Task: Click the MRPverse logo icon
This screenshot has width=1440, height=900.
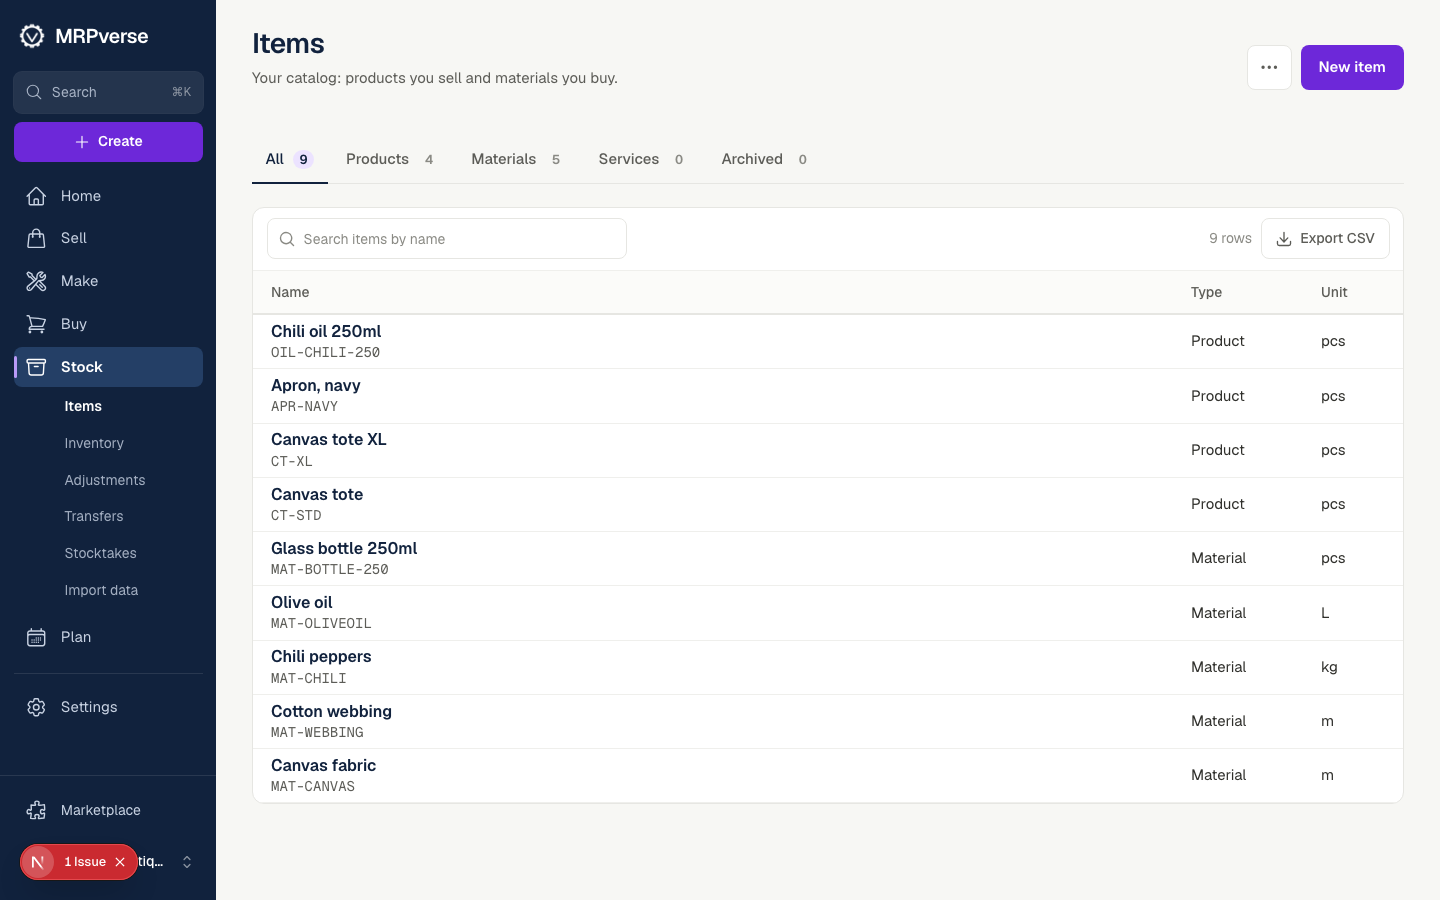Action: 32,36
